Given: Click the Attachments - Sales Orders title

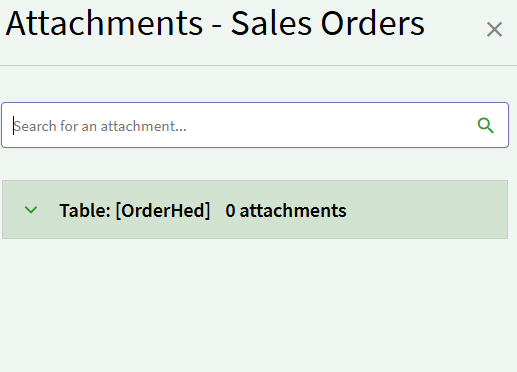Looking at the screenshot, I should [215, 23].
